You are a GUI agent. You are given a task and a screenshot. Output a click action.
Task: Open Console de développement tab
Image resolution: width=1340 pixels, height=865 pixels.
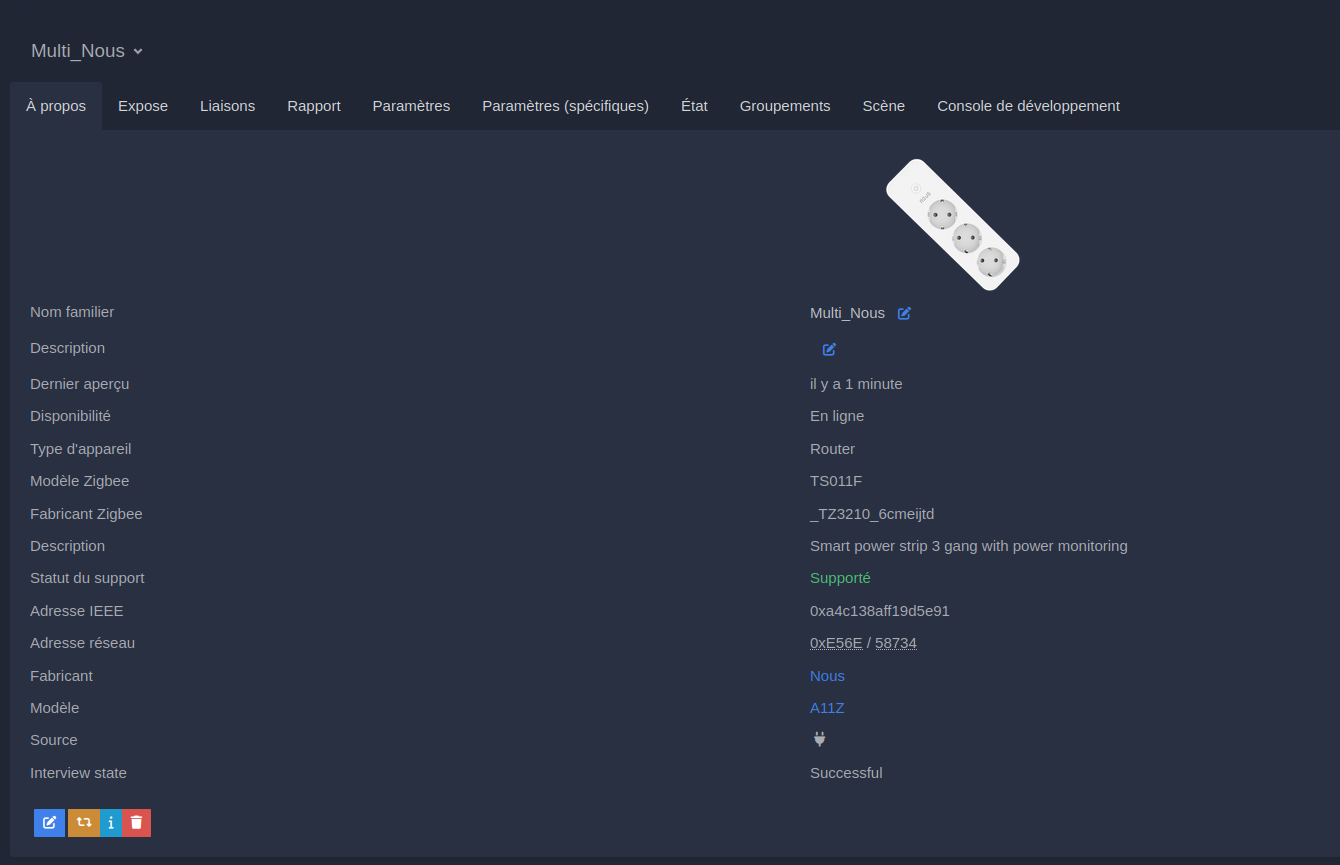pos(1028,106)
